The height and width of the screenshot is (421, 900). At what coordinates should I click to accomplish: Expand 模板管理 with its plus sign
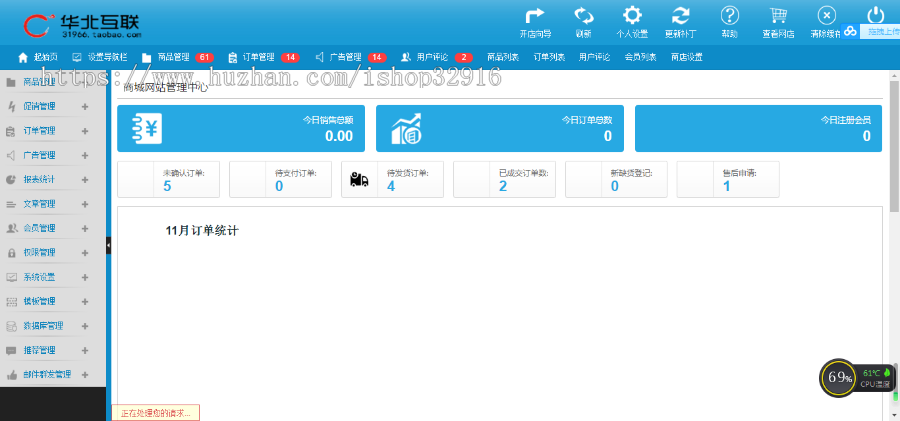pyautogui.click(x=85, y=301)
